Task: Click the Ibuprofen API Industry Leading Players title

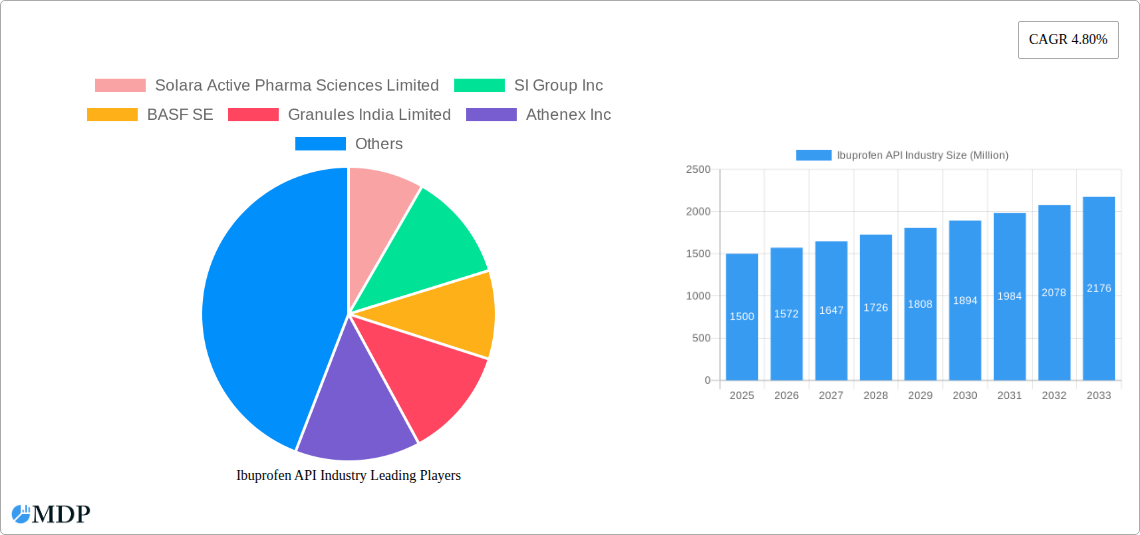Action: (349, 476)
